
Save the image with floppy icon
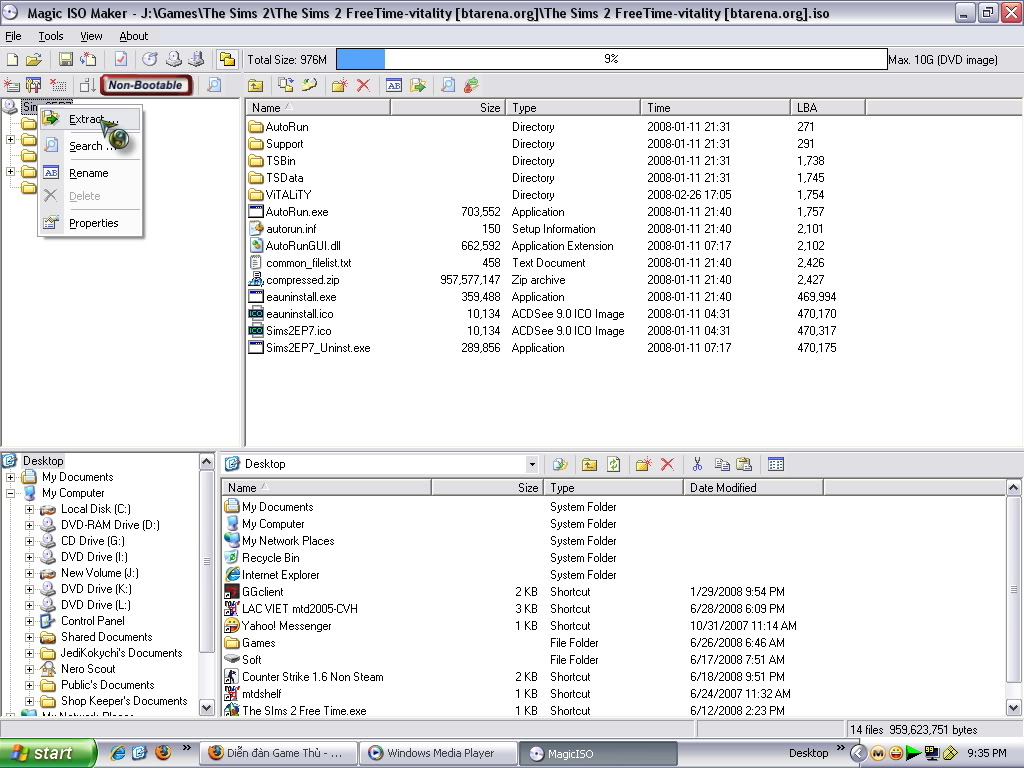65,59
